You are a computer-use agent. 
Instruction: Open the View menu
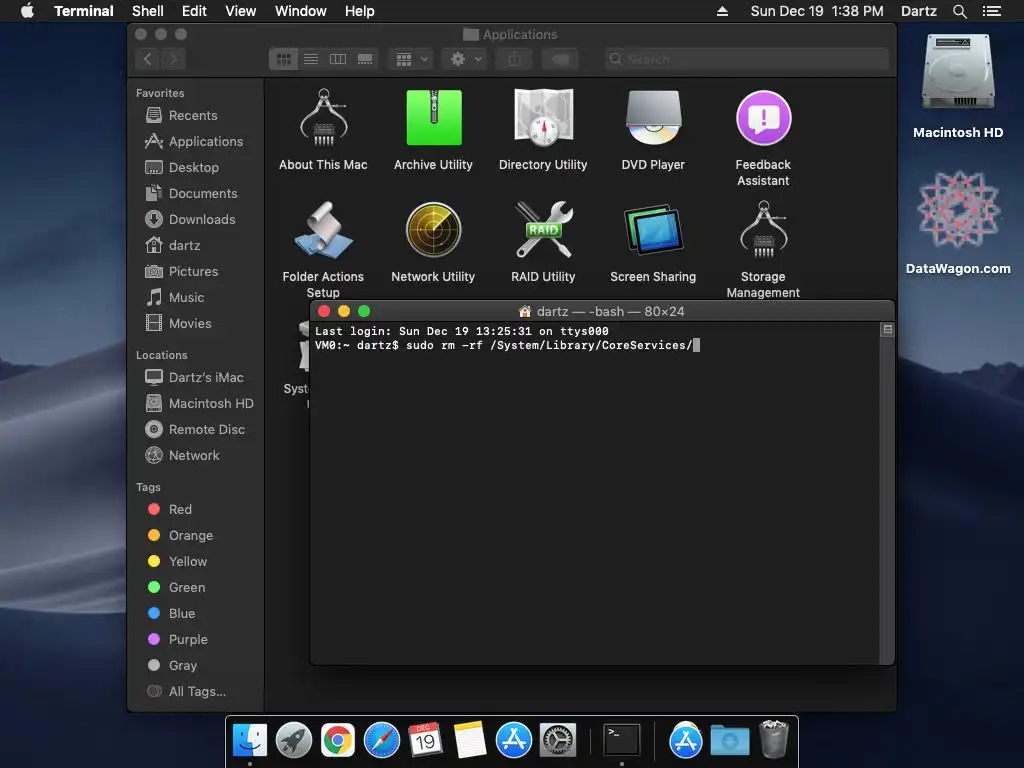pyautogui.click(x=240, y=11)
